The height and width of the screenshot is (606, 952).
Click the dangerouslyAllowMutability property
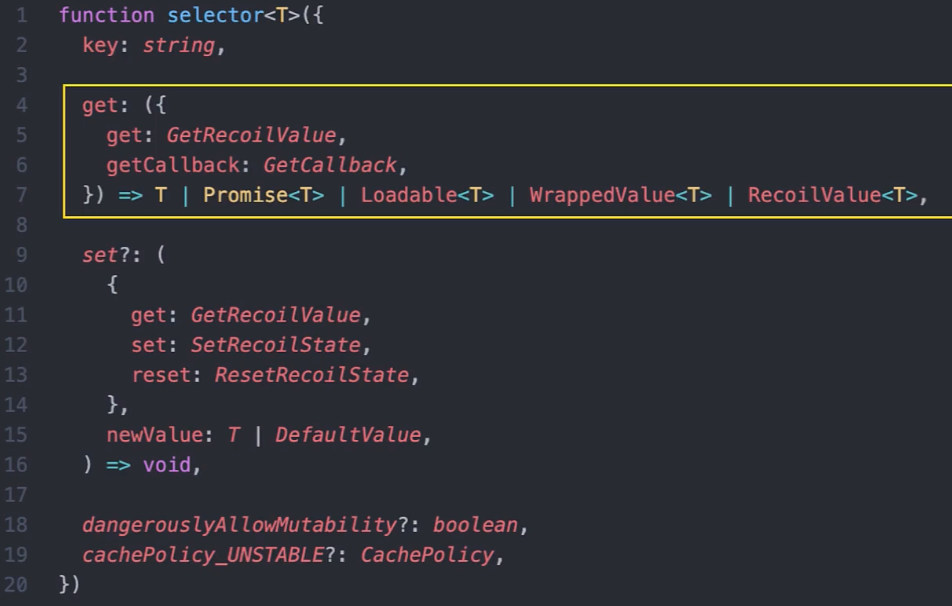(239, 525)
